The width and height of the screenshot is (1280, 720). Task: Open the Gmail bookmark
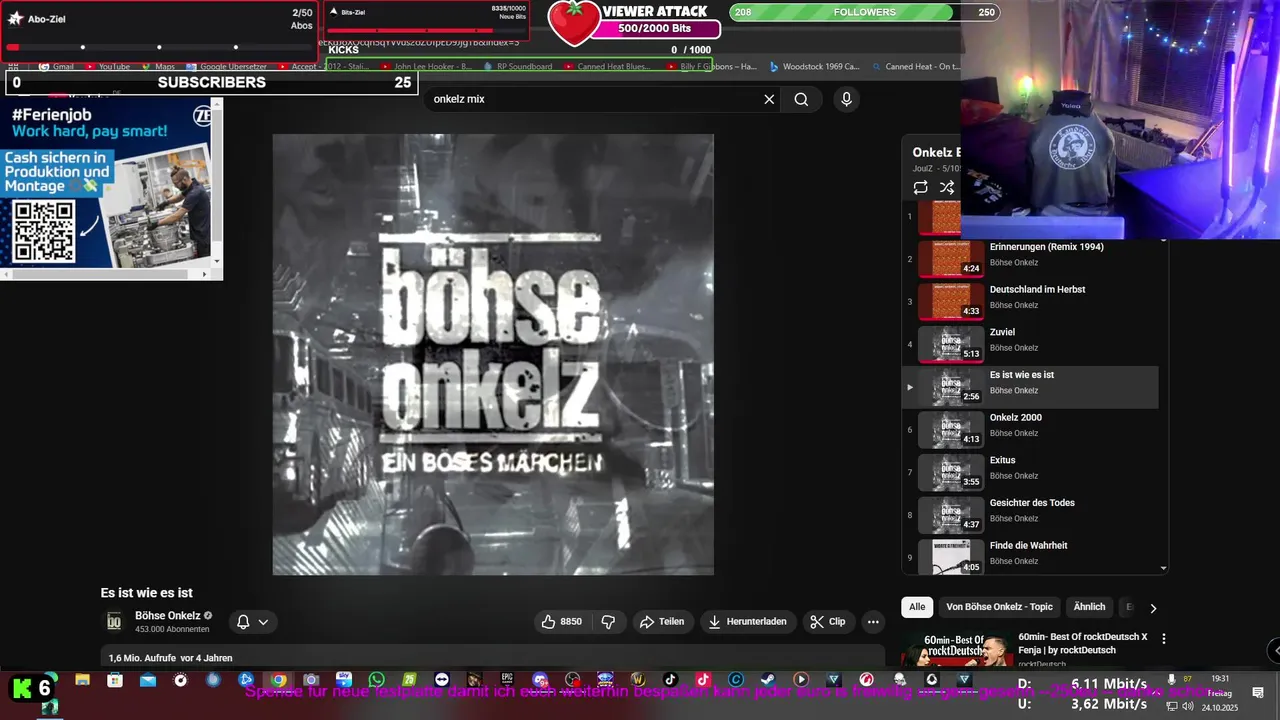(x=57, y=67)
